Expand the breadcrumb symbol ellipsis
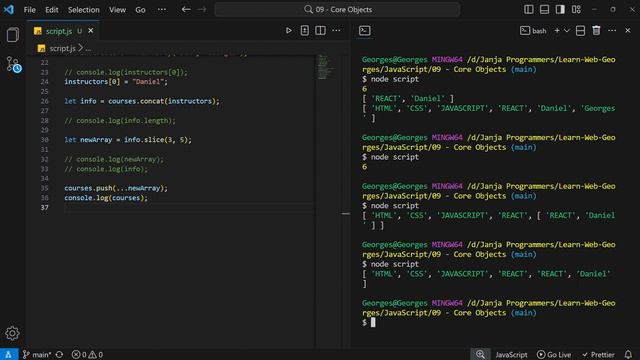Screen dimensions: 640x360 pos(88,49)
